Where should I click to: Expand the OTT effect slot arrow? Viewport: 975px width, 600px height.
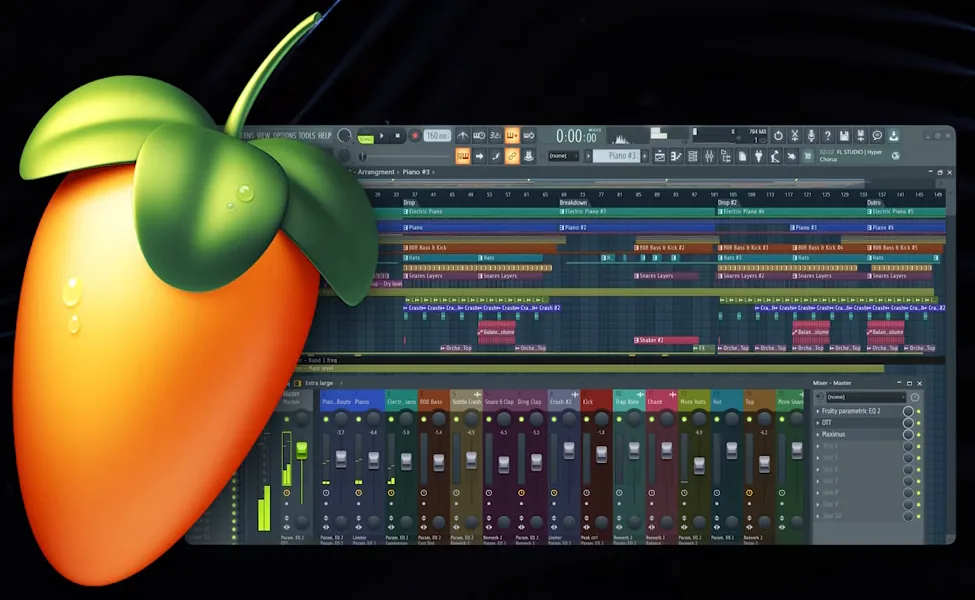(818, 423)
